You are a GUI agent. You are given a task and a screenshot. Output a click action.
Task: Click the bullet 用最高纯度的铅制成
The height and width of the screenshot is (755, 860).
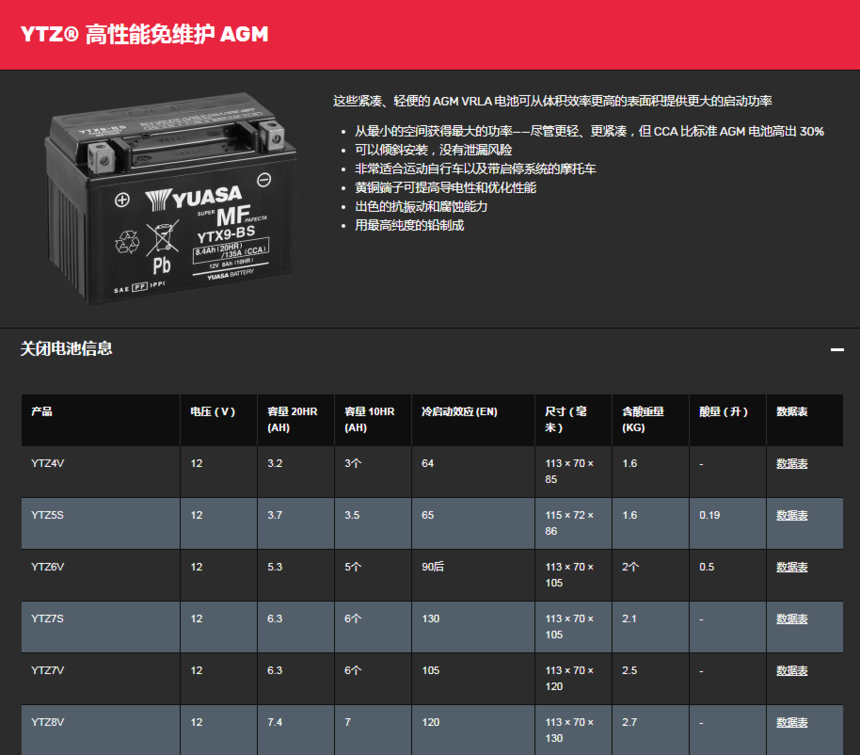(409, 225)
